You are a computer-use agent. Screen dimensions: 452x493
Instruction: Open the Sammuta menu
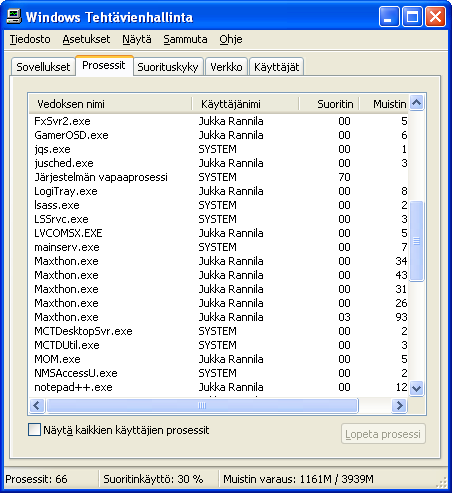tap(185, 39)
